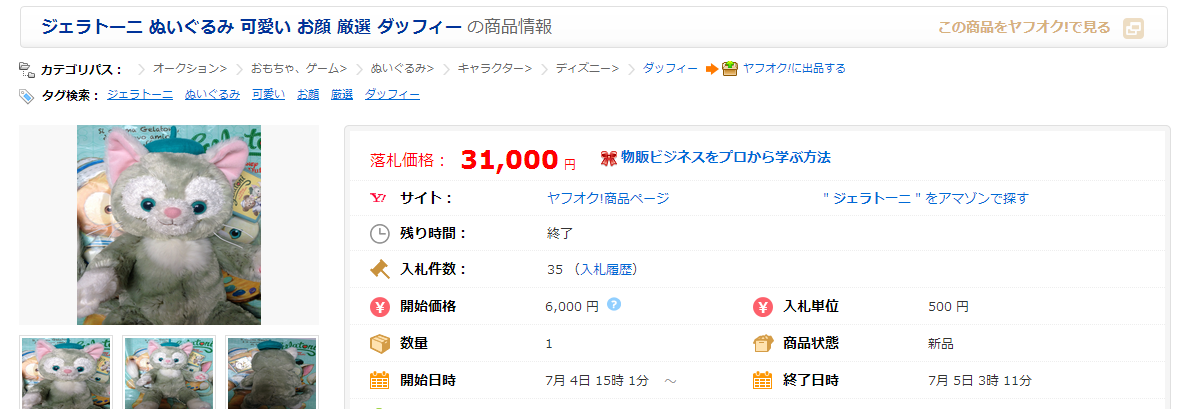The image size is (1181, 409).
Task: Select the 厳選 tag link
Action: click(342, 94)
